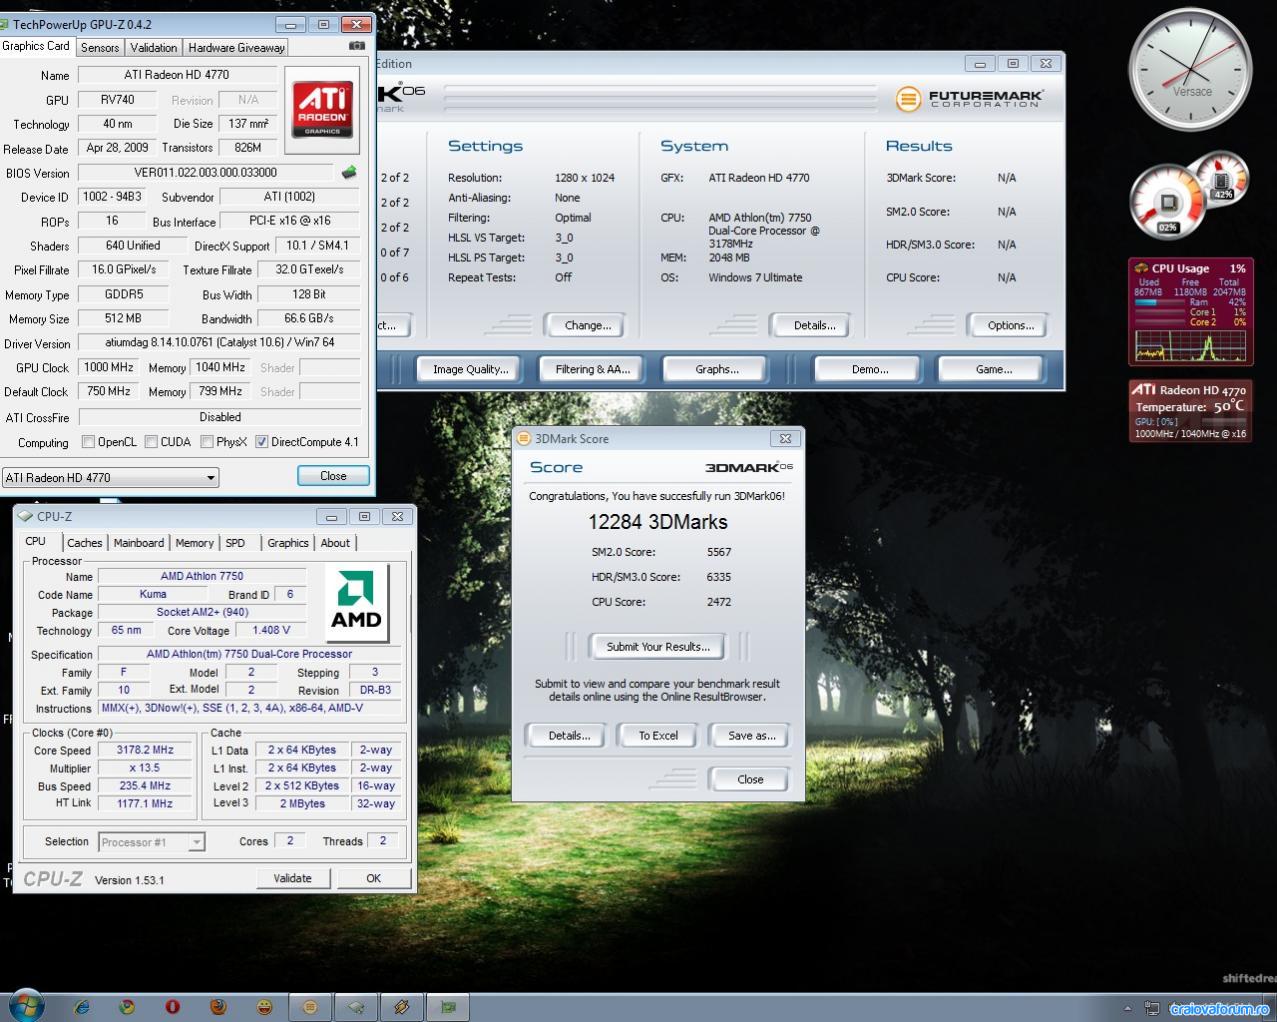Viewport: 1277px width, 1022px height.
Task: Click OK button in CPU-Z
Action: (x=373, y=878)
